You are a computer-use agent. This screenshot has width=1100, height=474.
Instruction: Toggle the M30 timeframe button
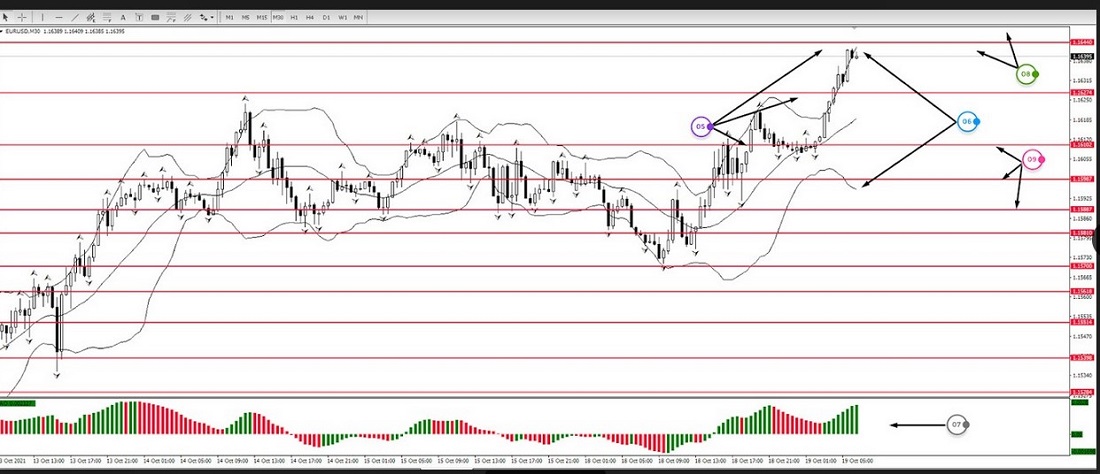[x=278, y=17]
